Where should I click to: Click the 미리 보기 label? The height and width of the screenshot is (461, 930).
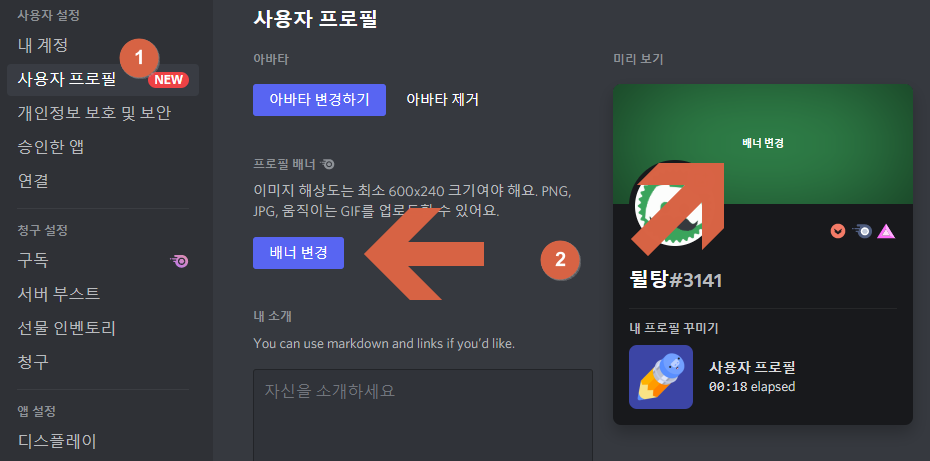pyautogui.click(x=638, y=59)
